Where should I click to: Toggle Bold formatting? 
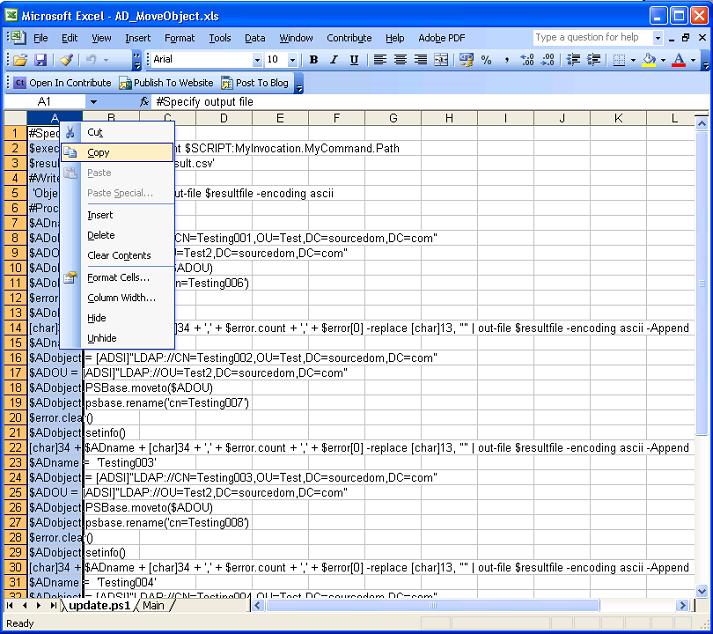314,60
